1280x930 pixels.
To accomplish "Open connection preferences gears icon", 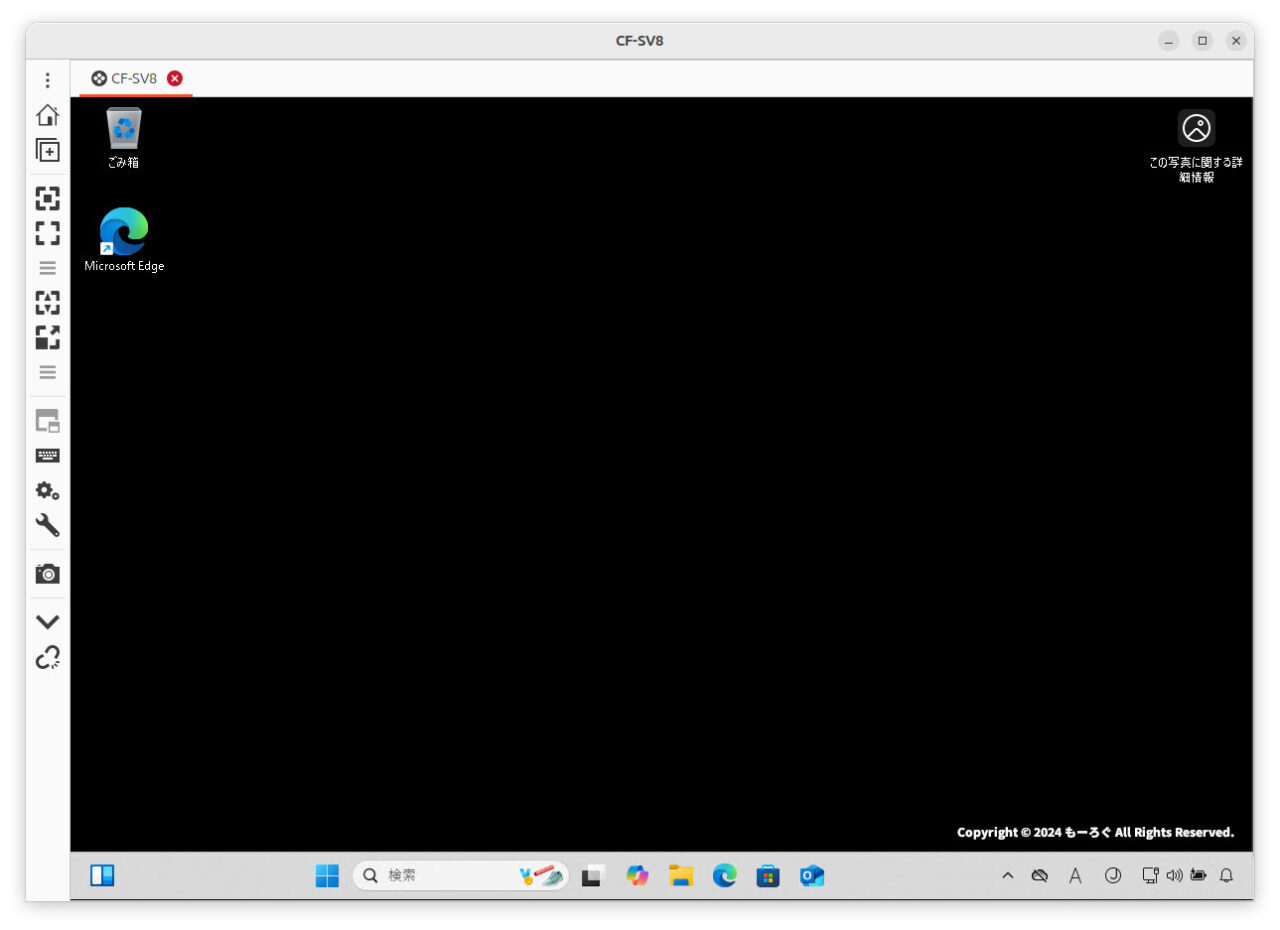I will [x=47, y=491].
